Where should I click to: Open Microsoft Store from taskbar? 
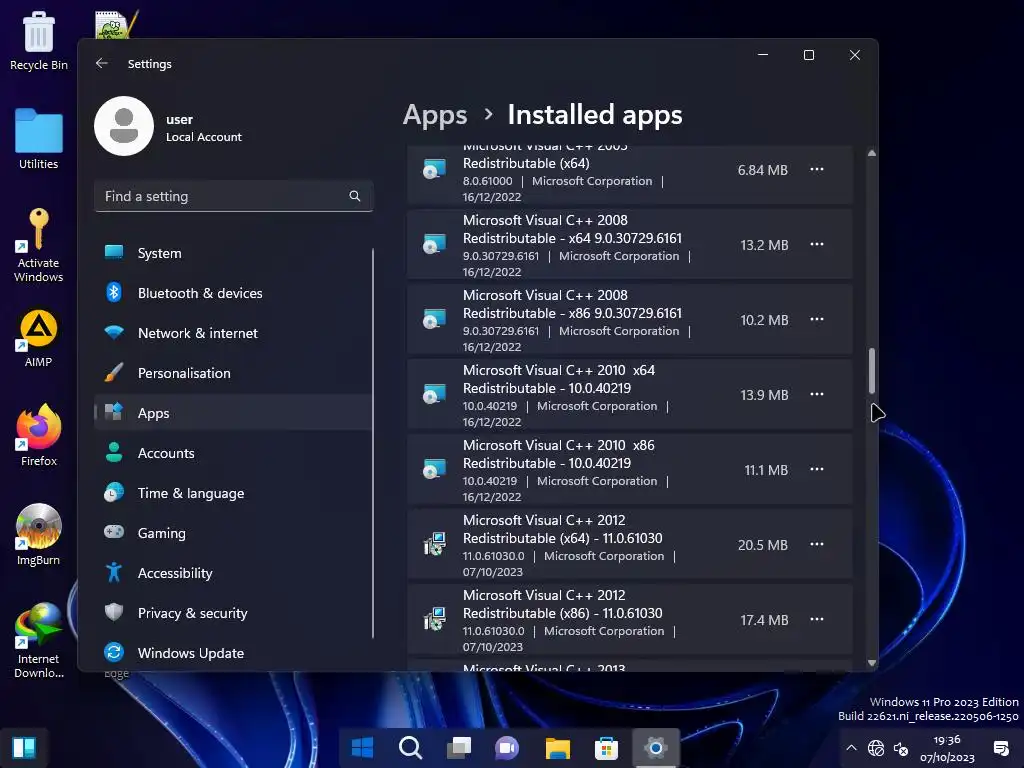click(x=606, y=747)
